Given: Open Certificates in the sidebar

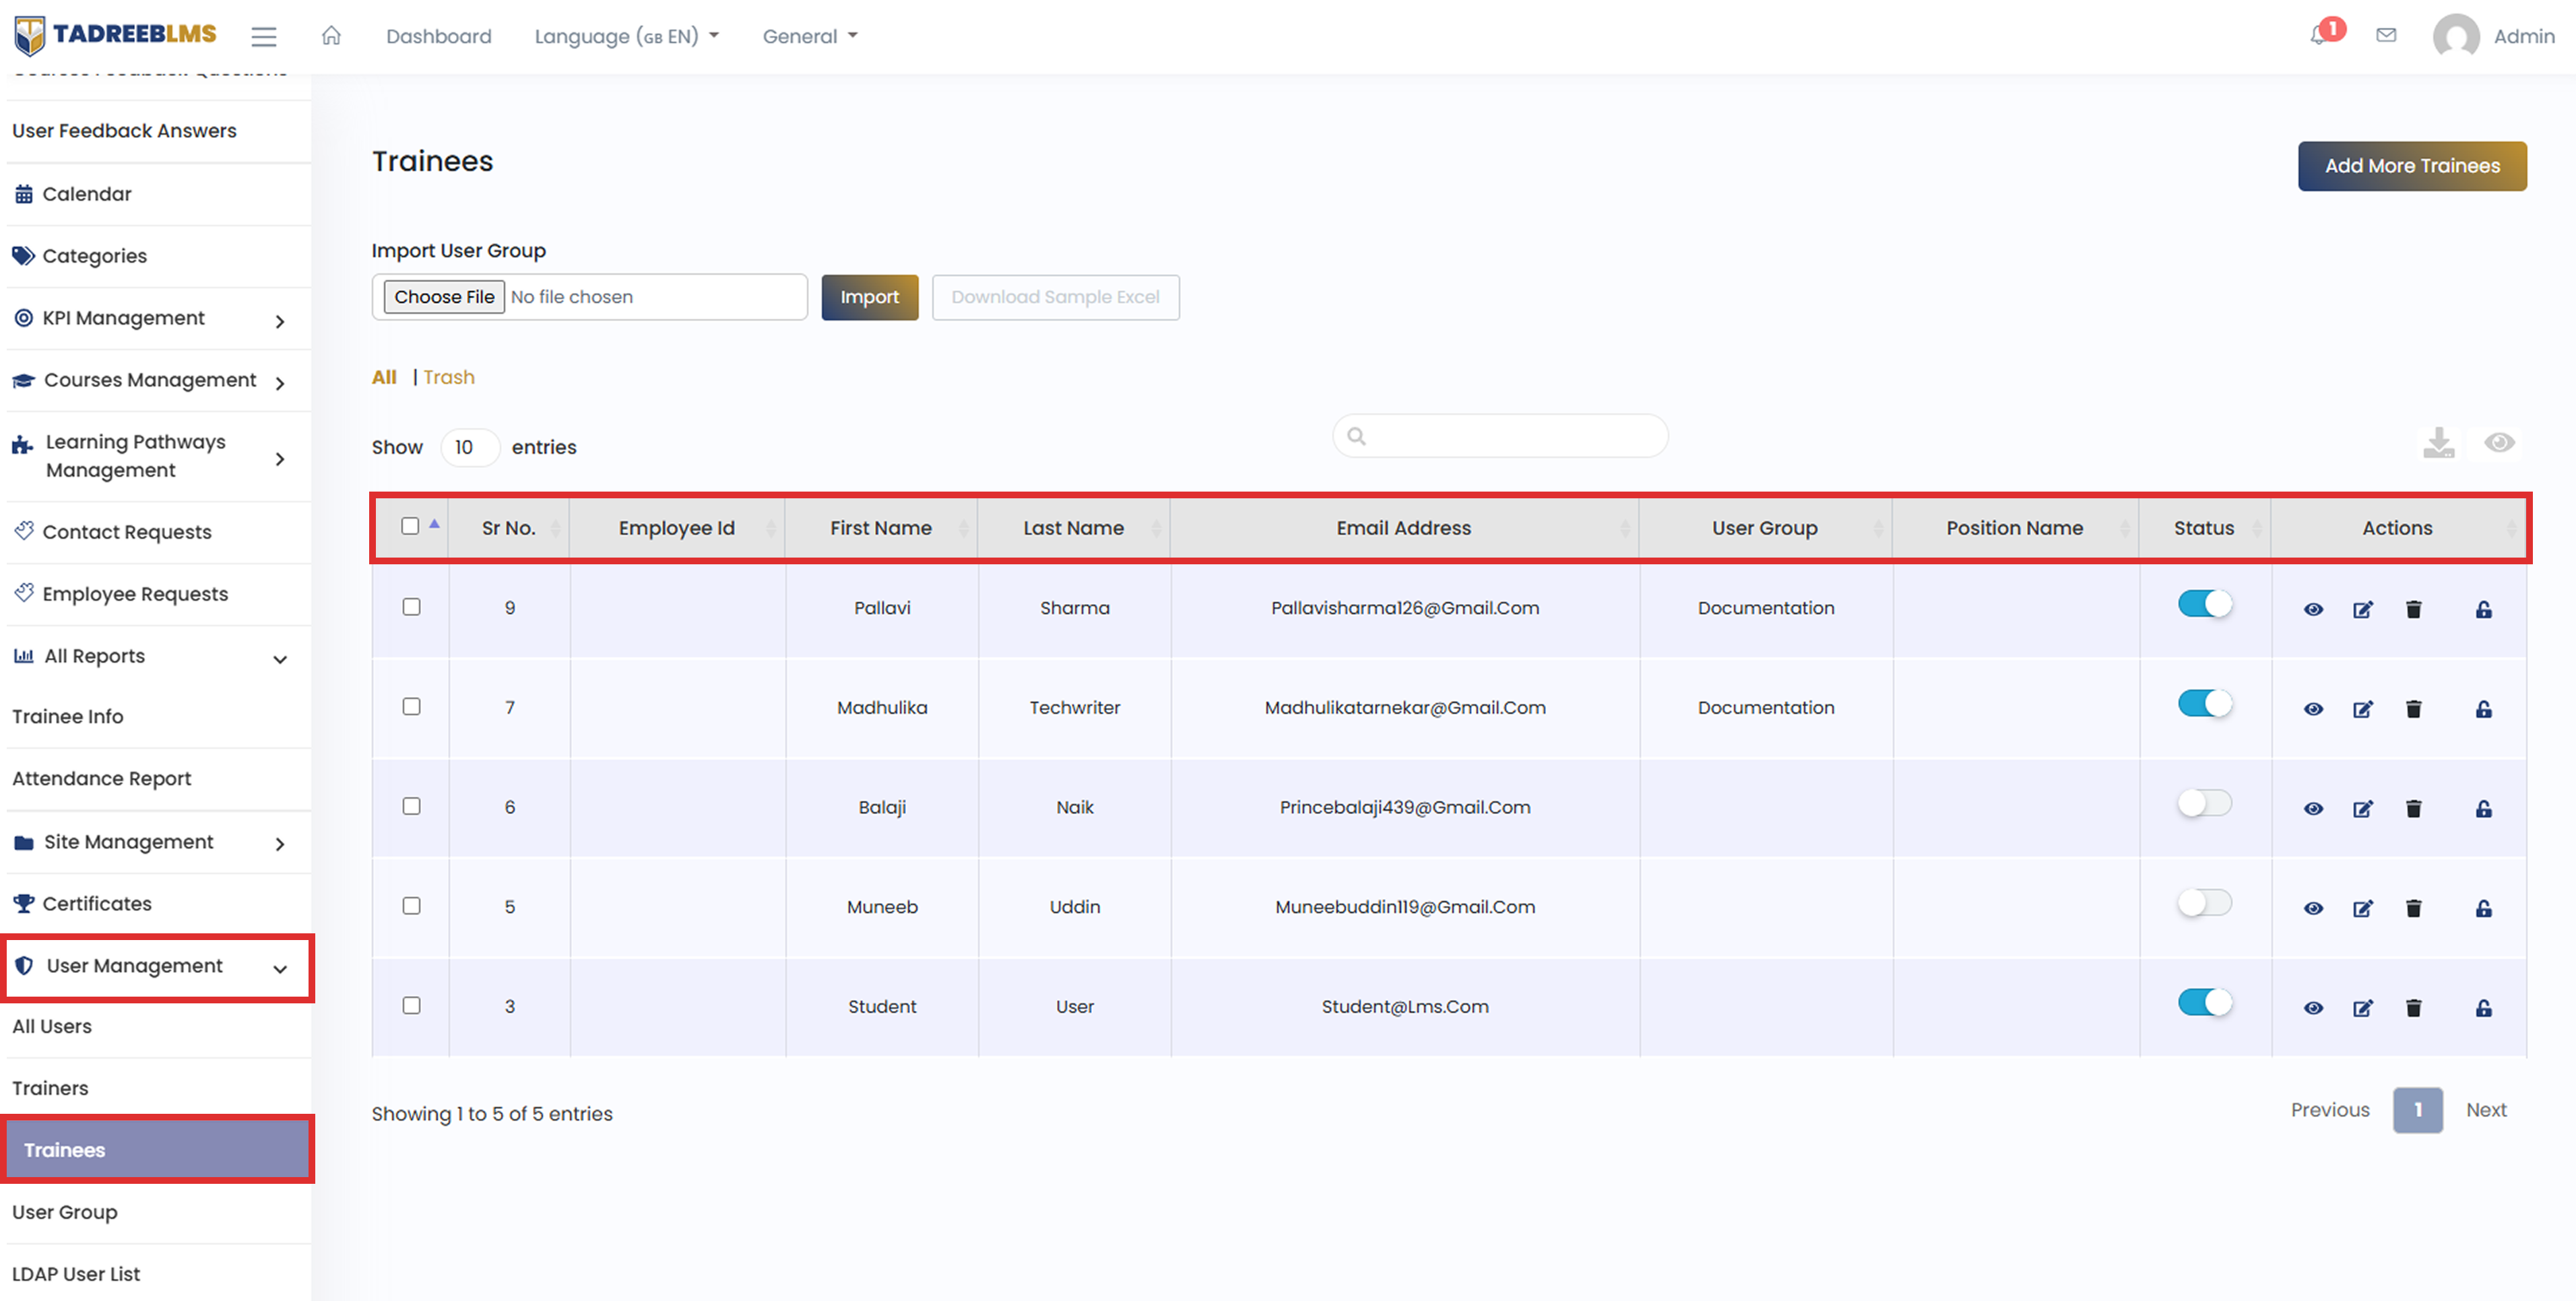Looking at the screenshot, I should click(x=97, y=904).
